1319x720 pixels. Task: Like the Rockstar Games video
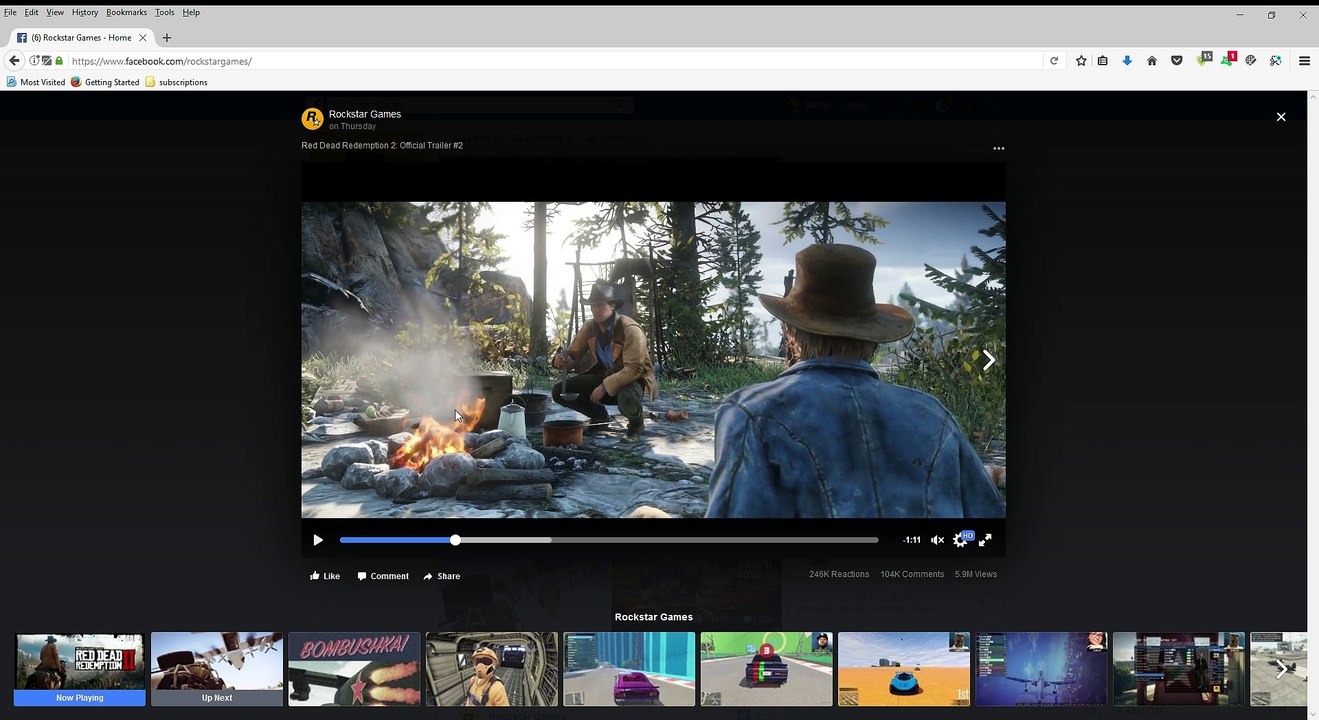click(x=325, y=576)
